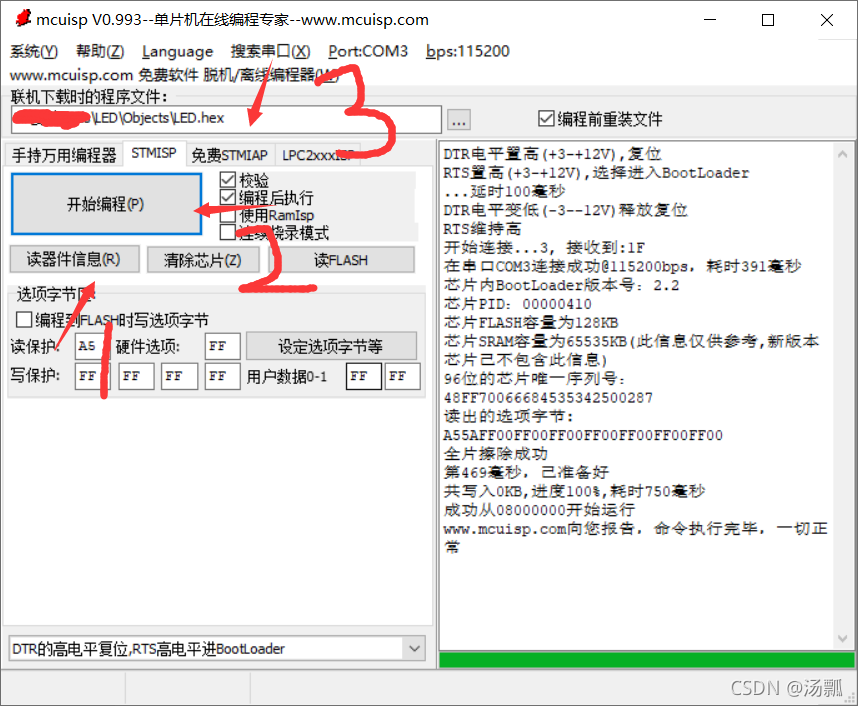Open the bps:115200 baud rate menu
The image size is (858, 706).
tap(468, 51)
